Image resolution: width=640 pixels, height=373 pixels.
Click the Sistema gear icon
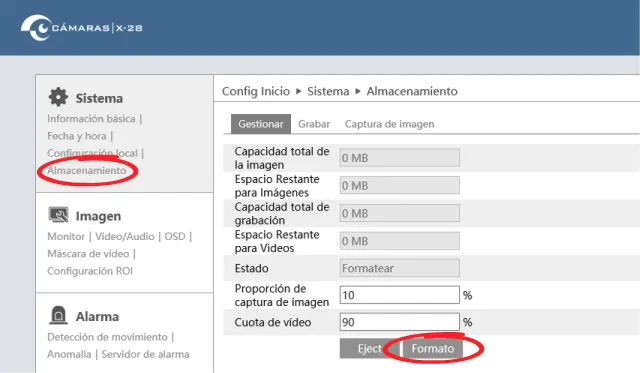[58, 97]
